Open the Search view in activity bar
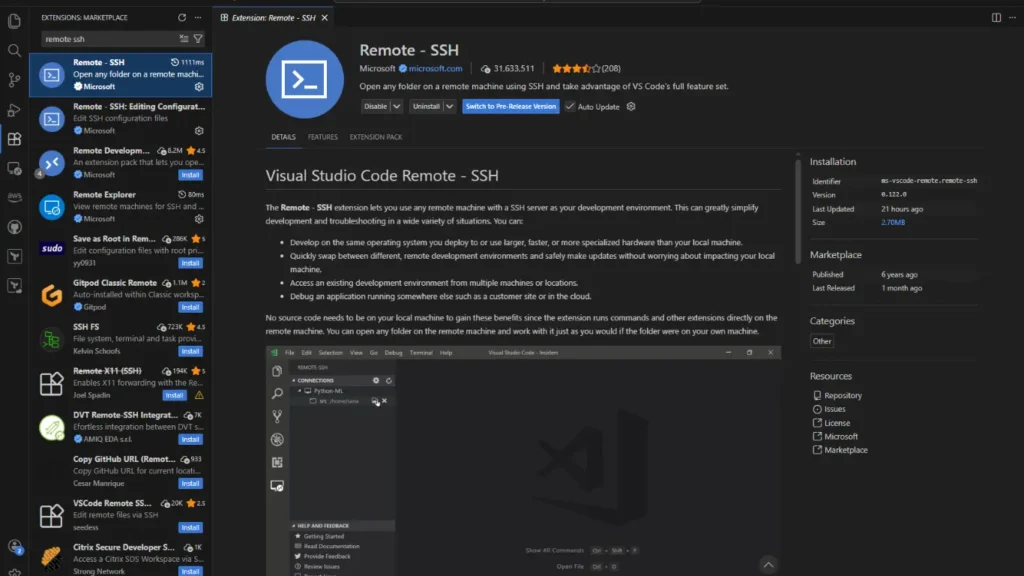The width and height of the screenshot is (1024, 576). [14, 50]
